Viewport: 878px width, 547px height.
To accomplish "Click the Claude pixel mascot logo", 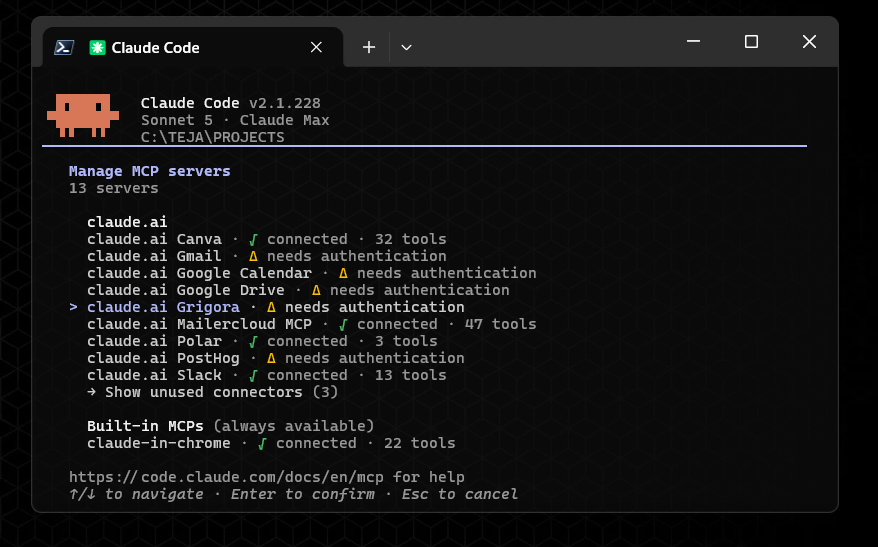I will tap(83, 115).
